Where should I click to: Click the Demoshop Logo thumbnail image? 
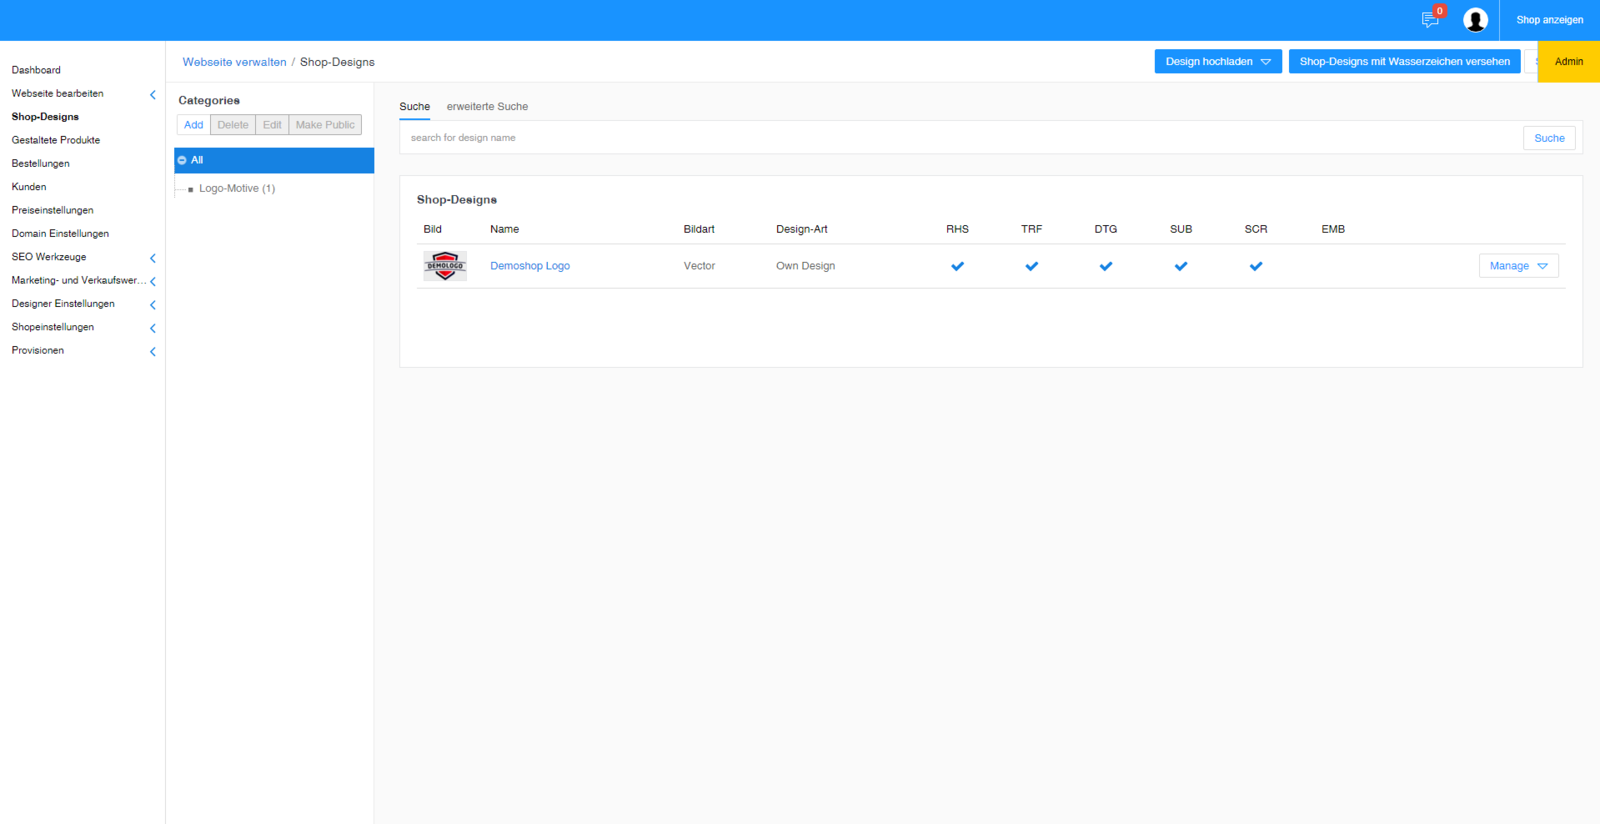click(x=445, y=266)
